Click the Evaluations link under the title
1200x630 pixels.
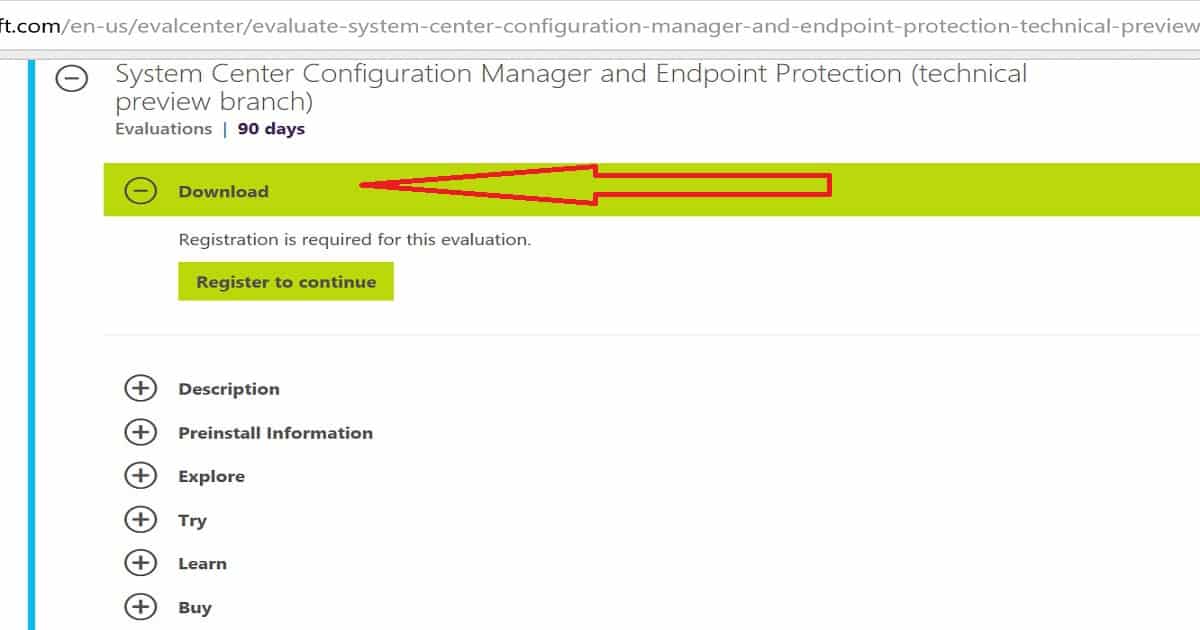click(x=163, y=129)
